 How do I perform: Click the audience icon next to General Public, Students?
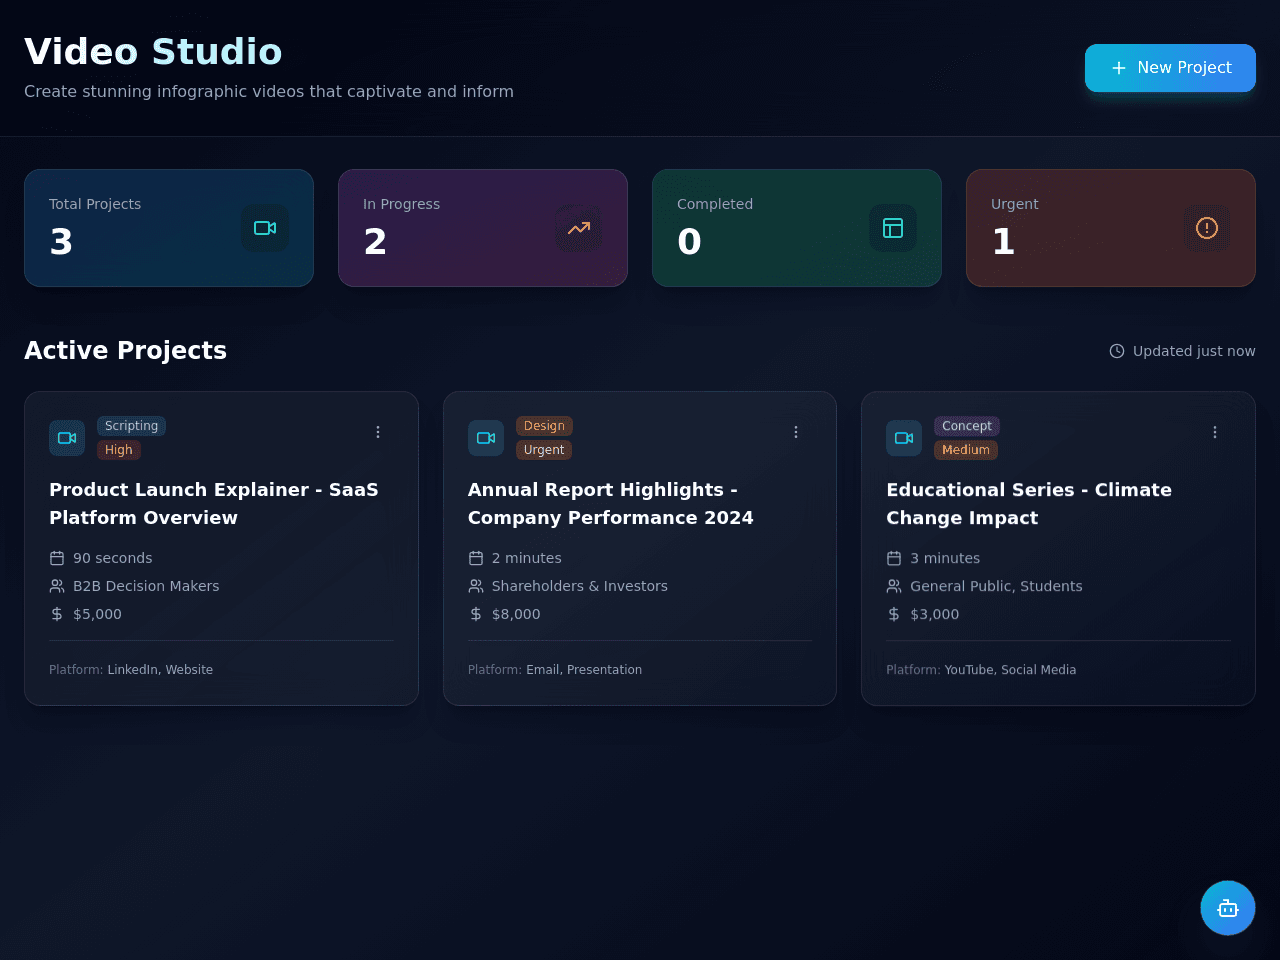coord(894,586)
